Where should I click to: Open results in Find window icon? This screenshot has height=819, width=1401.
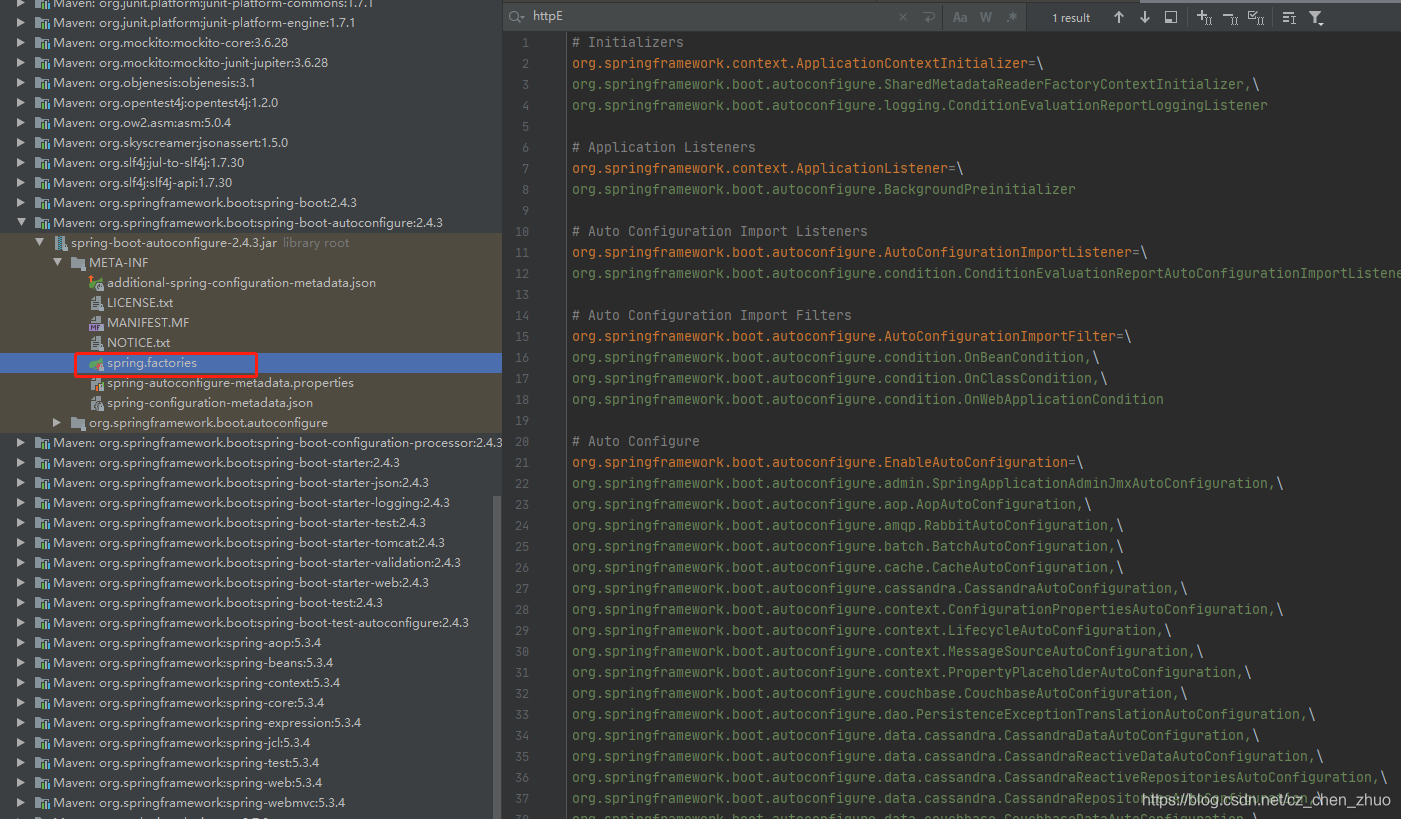(x=1171, y=17)
